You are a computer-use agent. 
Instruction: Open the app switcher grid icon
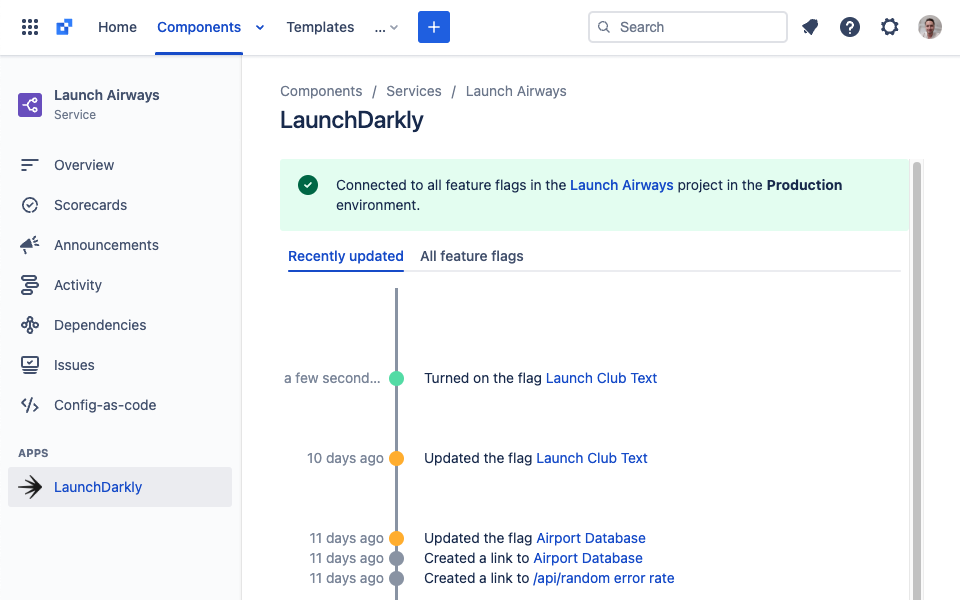(30, 27)
